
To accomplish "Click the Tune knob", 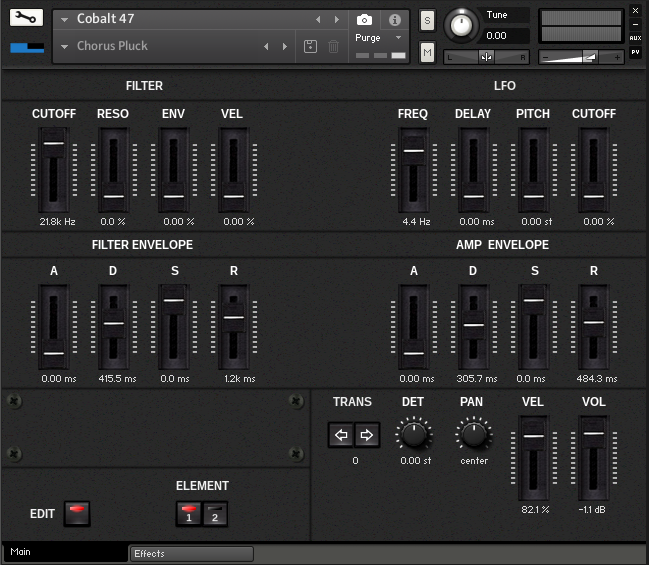I will click(x=461, y=25).
